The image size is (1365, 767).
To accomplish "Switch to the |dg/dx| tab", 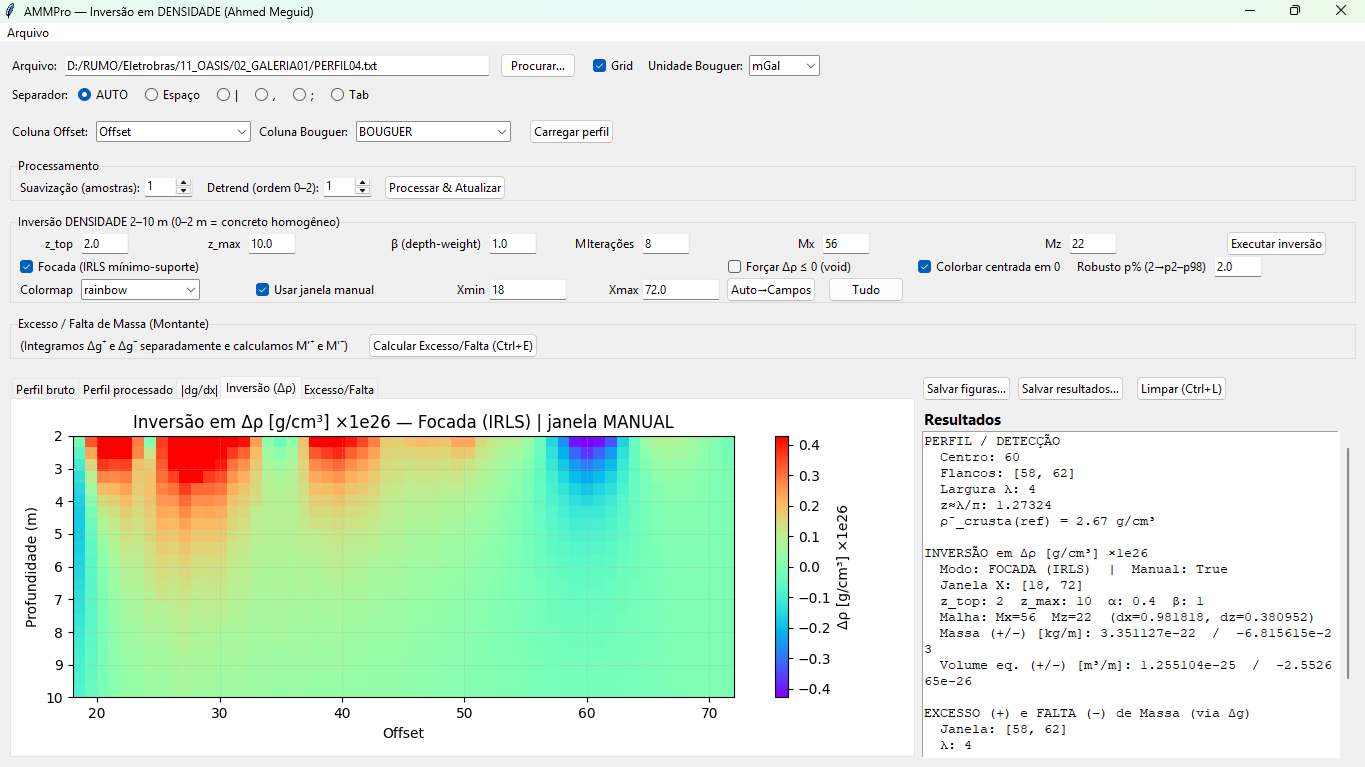I will [x=199, y=390].
